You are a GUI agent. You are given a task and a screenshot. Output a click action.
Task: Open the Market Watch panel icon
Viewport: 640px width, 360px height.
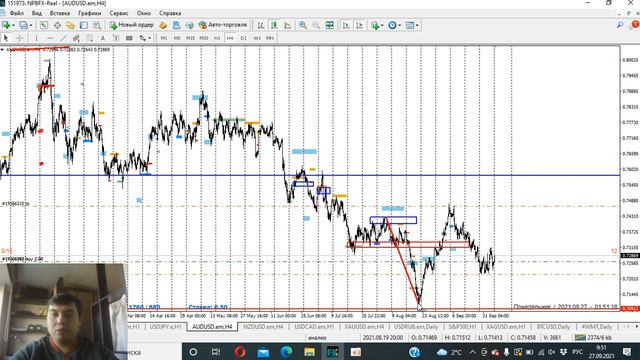[x=44, y=25]
